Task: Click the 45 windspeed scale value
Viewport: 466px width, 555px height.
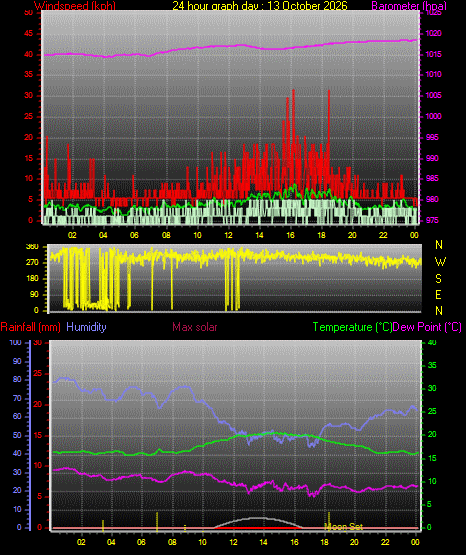Action: pos(28,34)
